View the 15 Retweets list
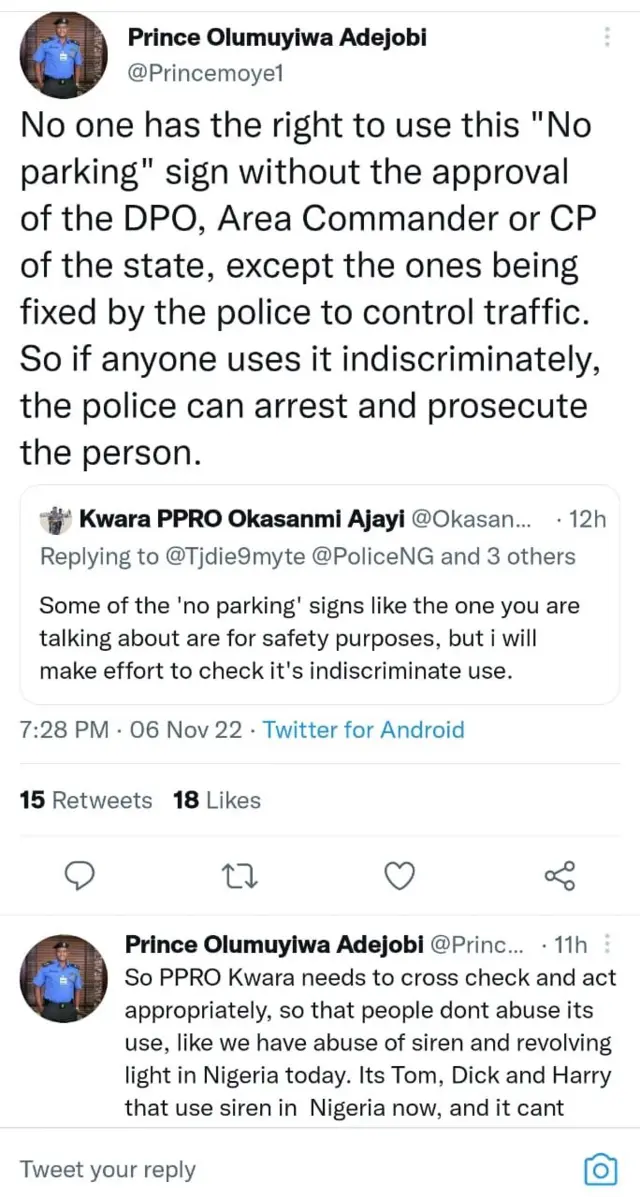 [x=86, y=800]
